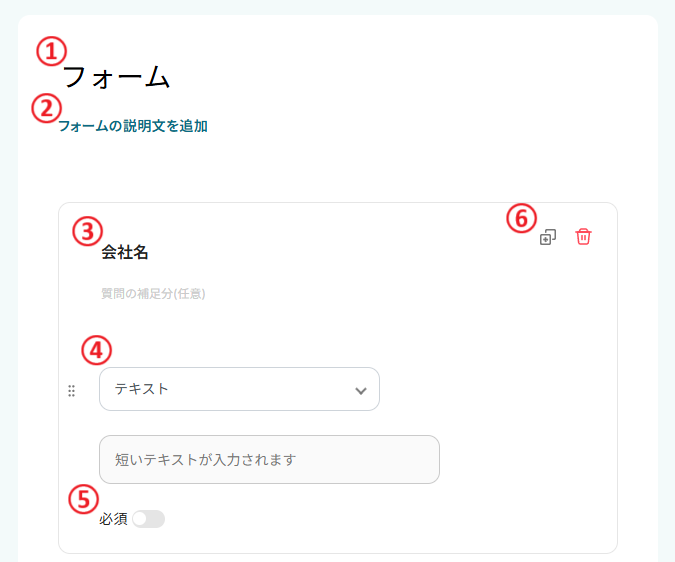Click the 短いテキストが入力されます preview box
This screenshot has width=675, height=562.
point(269,460)
